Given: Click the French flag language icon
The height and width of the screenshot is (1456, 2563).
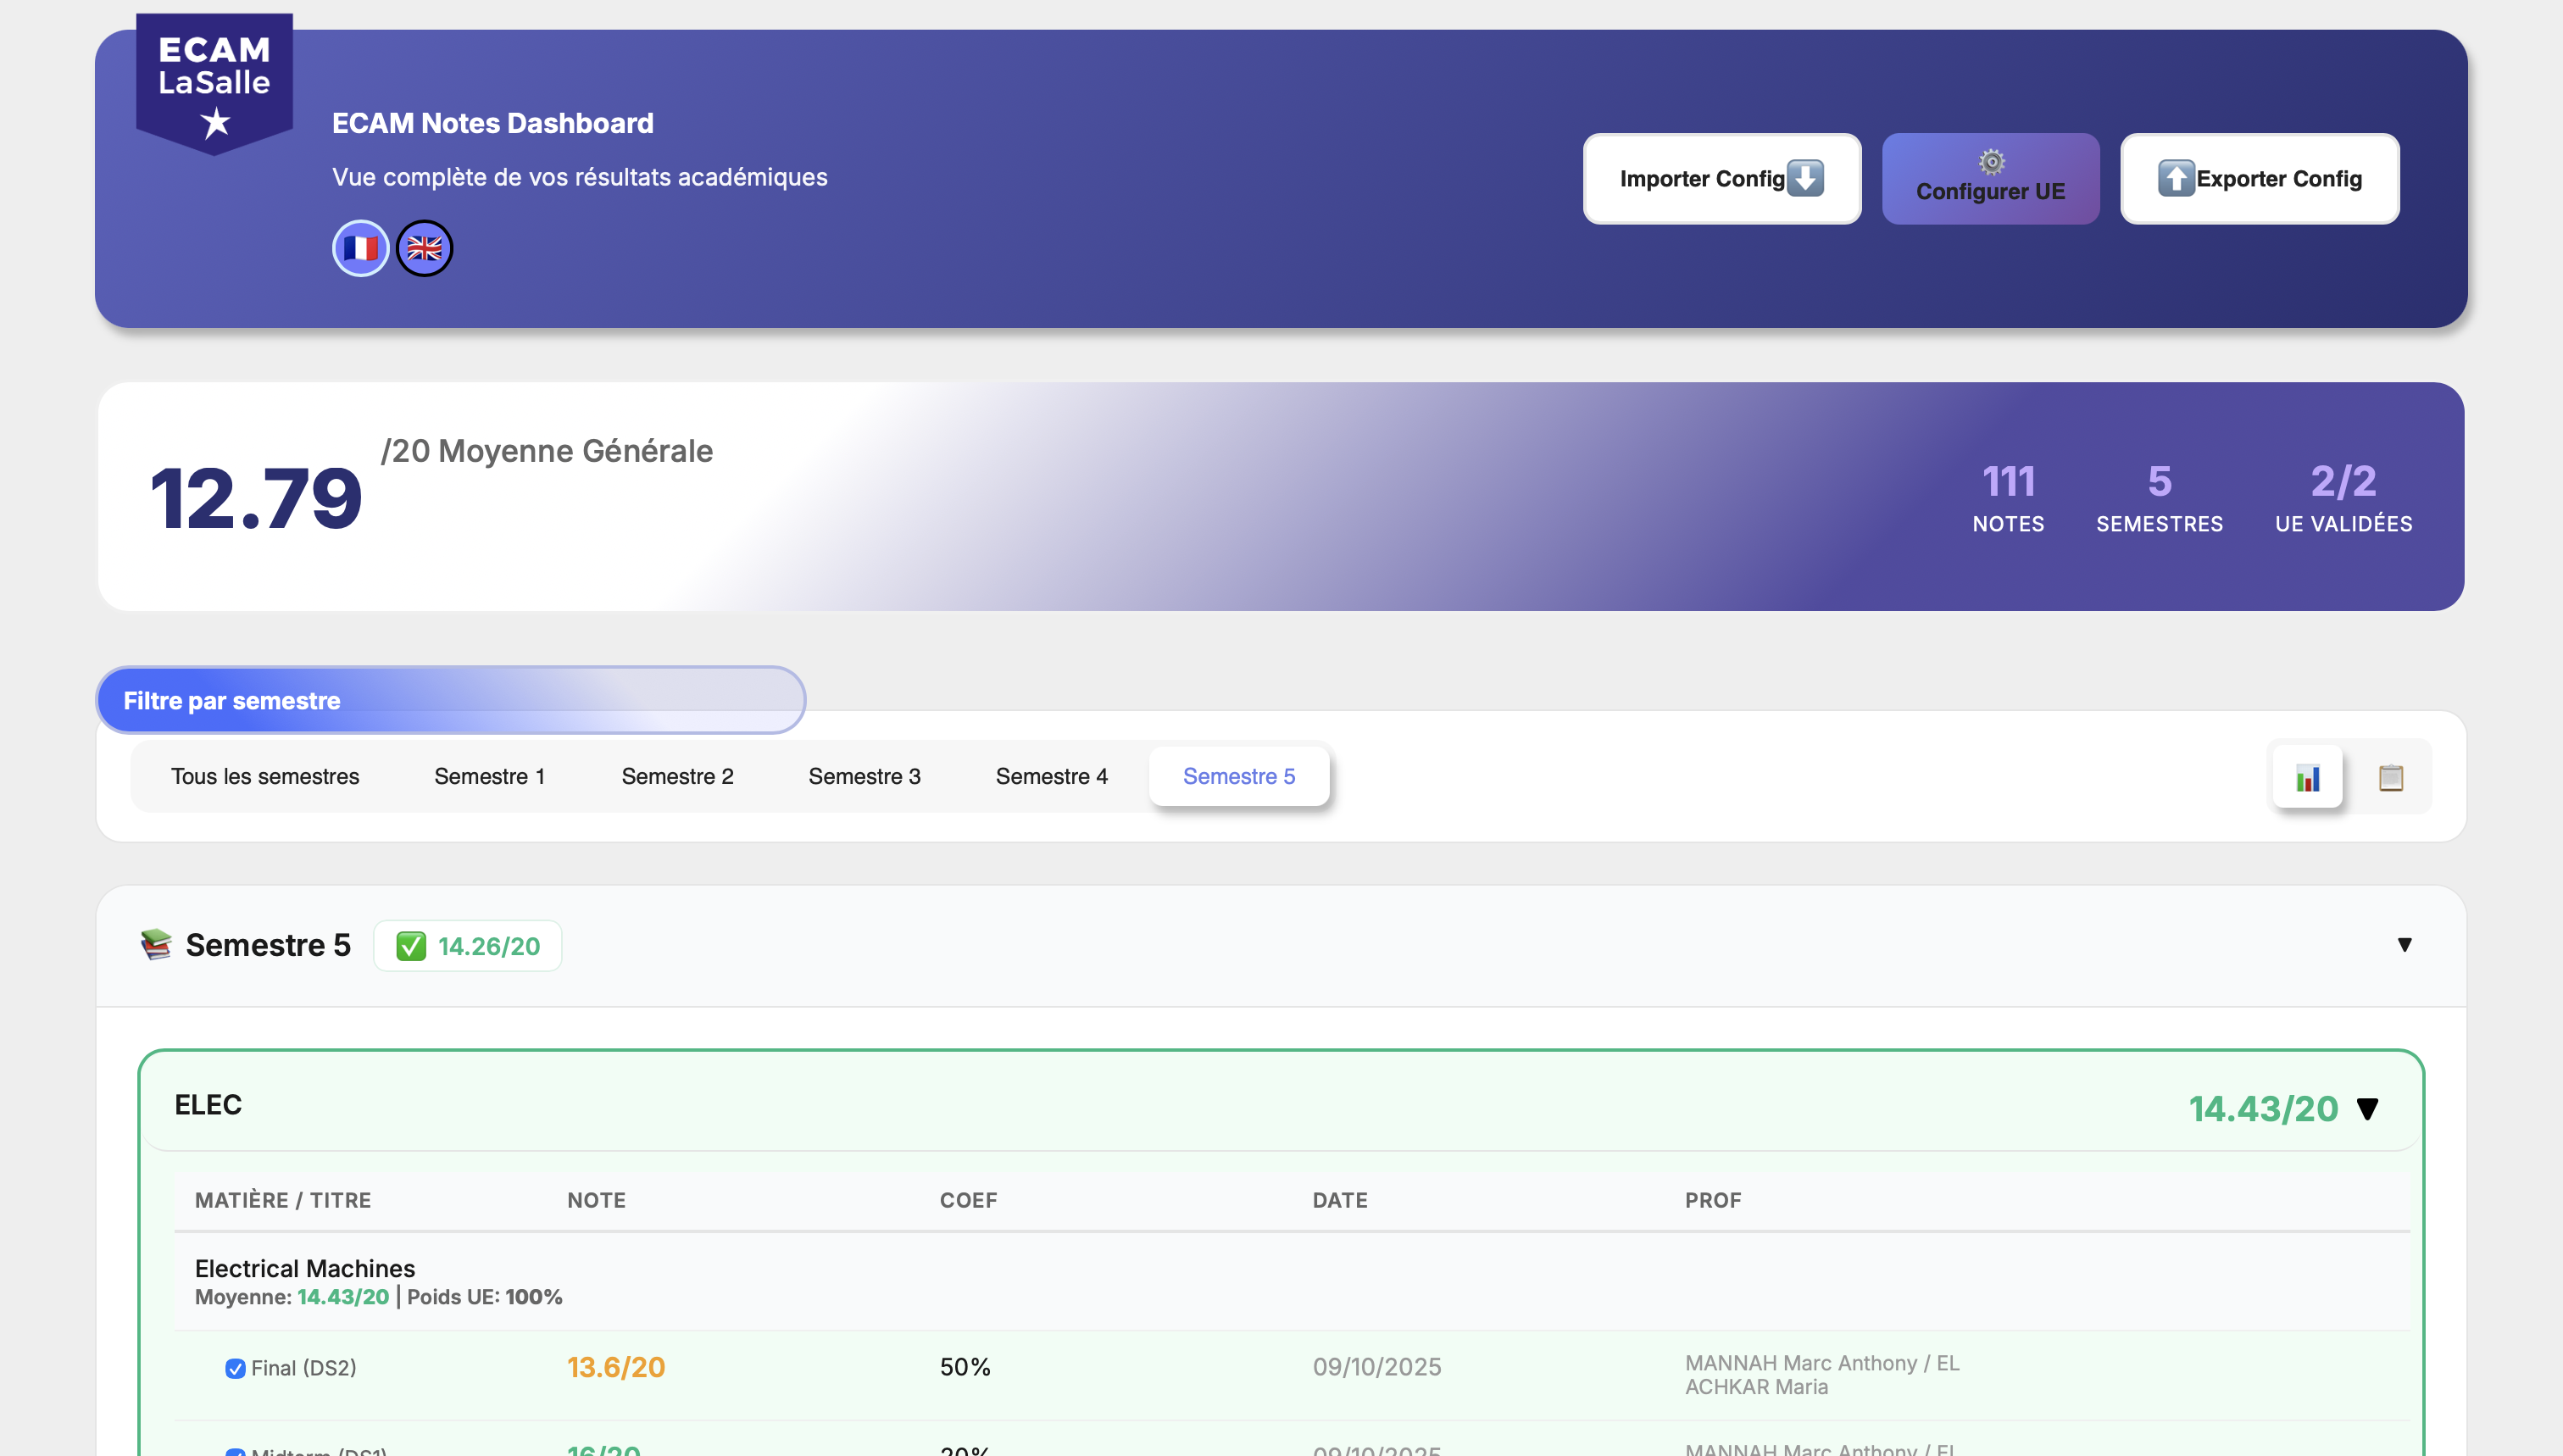Looking at the screenshot, I should [x=361, y=247].
